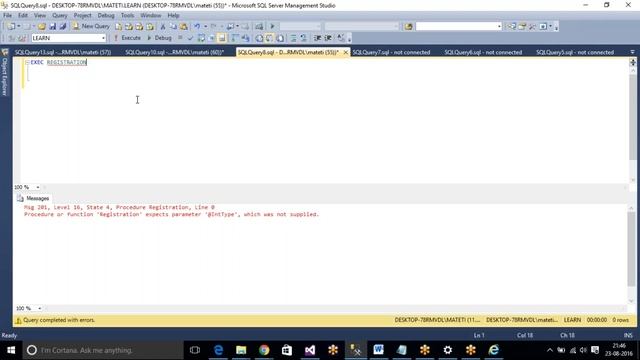Screen dimensions: 640x360
Task: Open Google Chrome from the taskbar
Action: pyautogui.click(x=264, y=350)
